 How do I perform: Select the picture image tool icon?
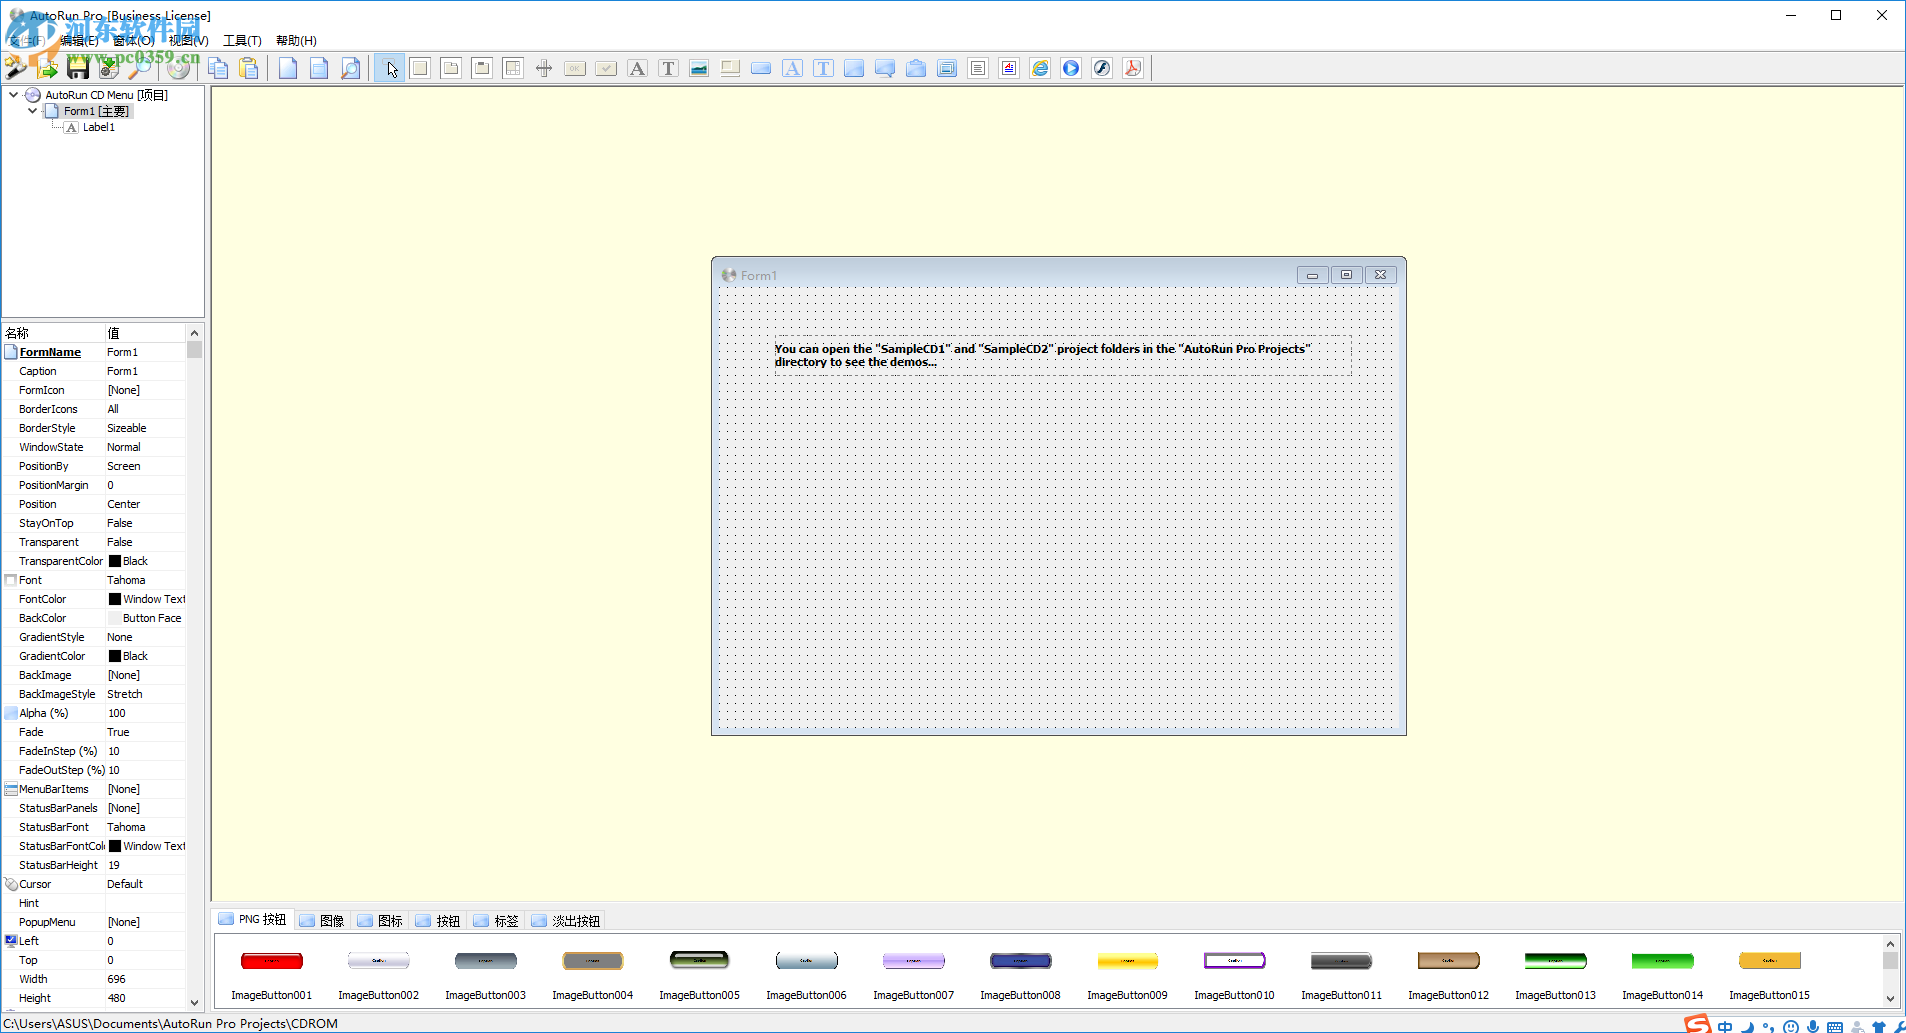[699, 68]
